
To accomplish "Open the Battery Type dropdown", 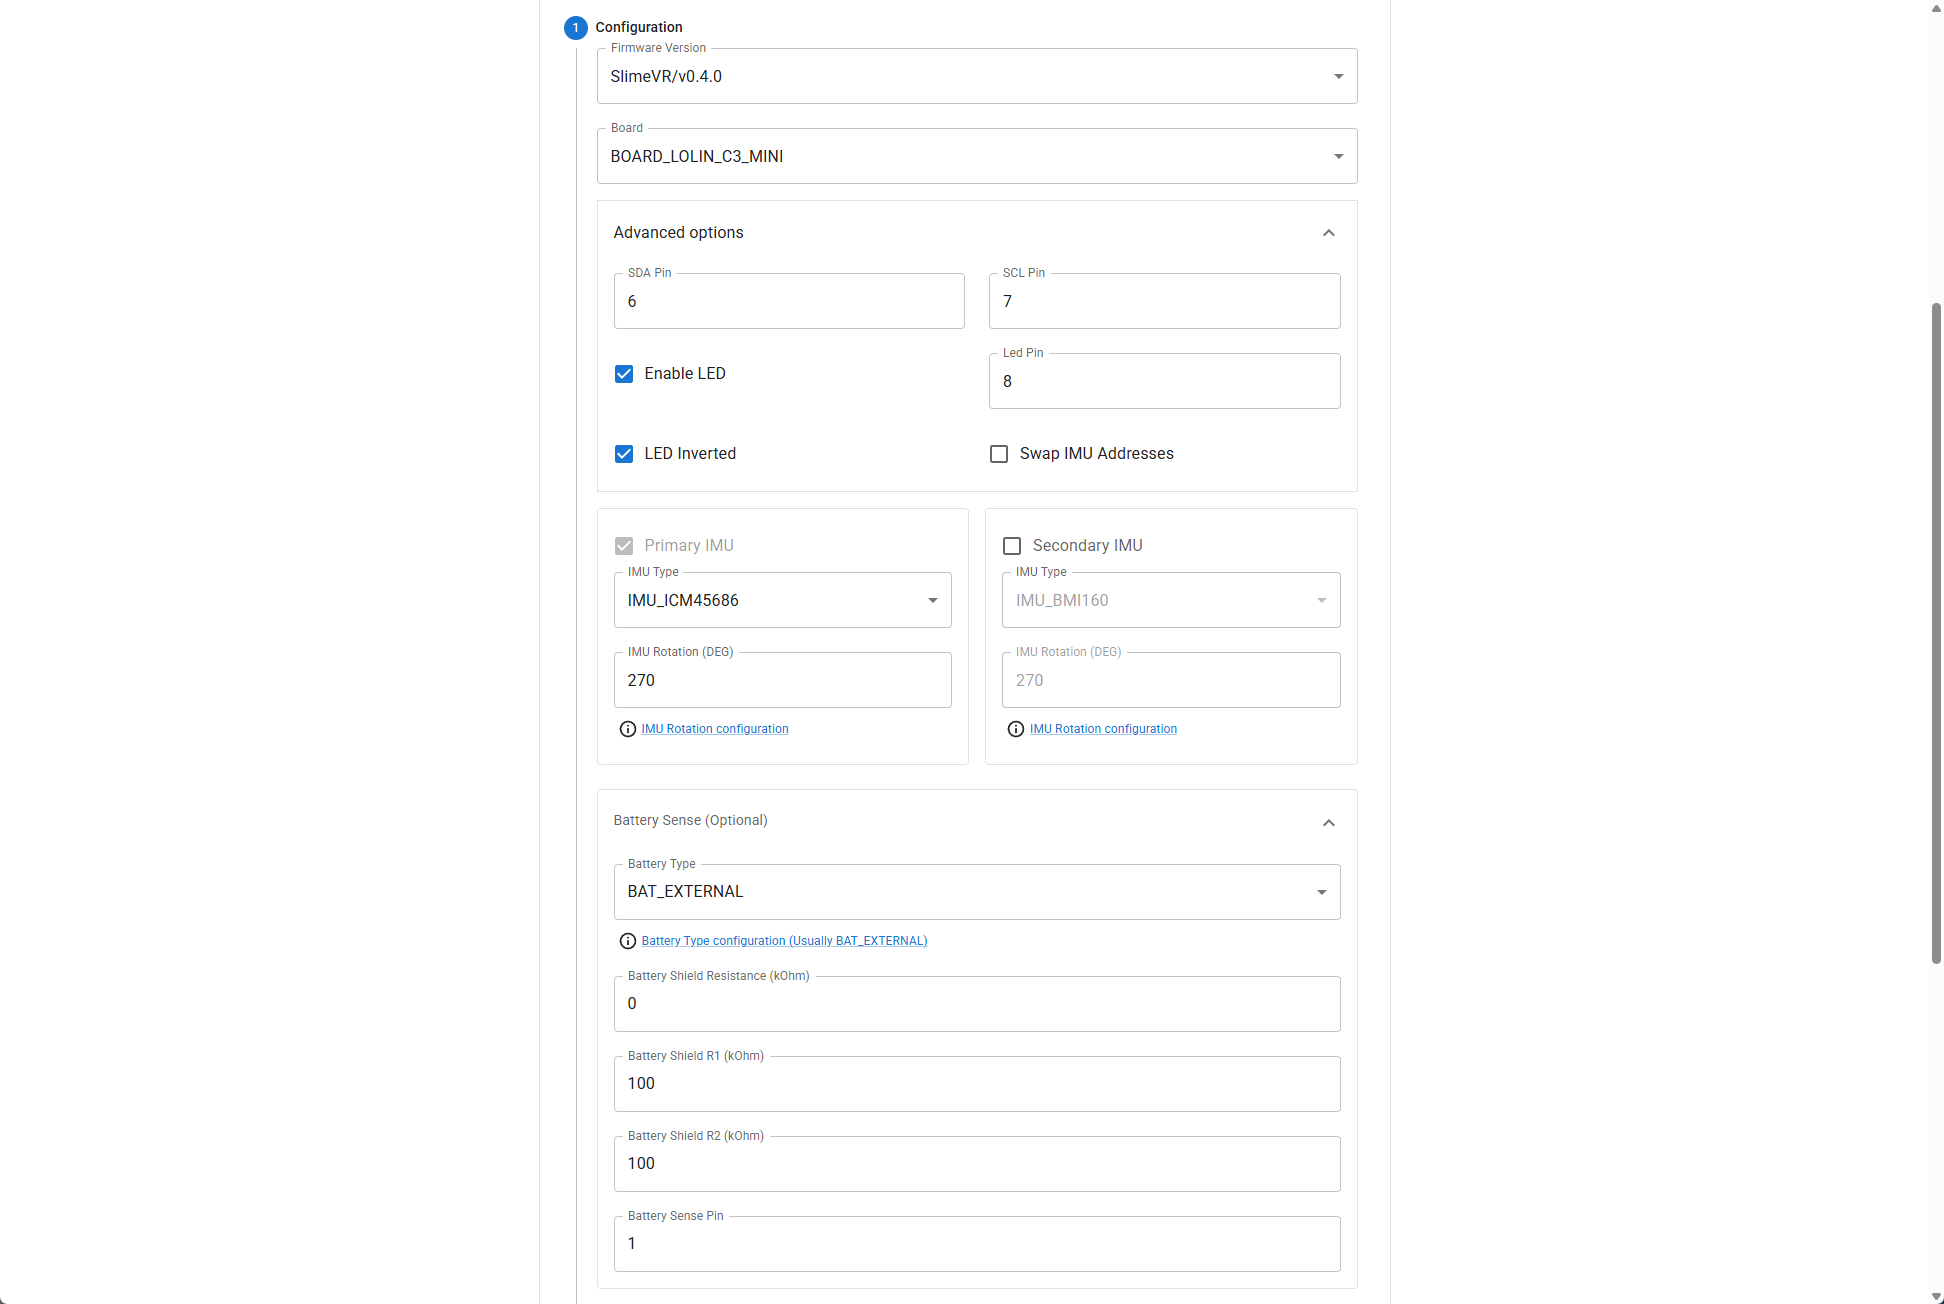I will [x=976, y=892].
